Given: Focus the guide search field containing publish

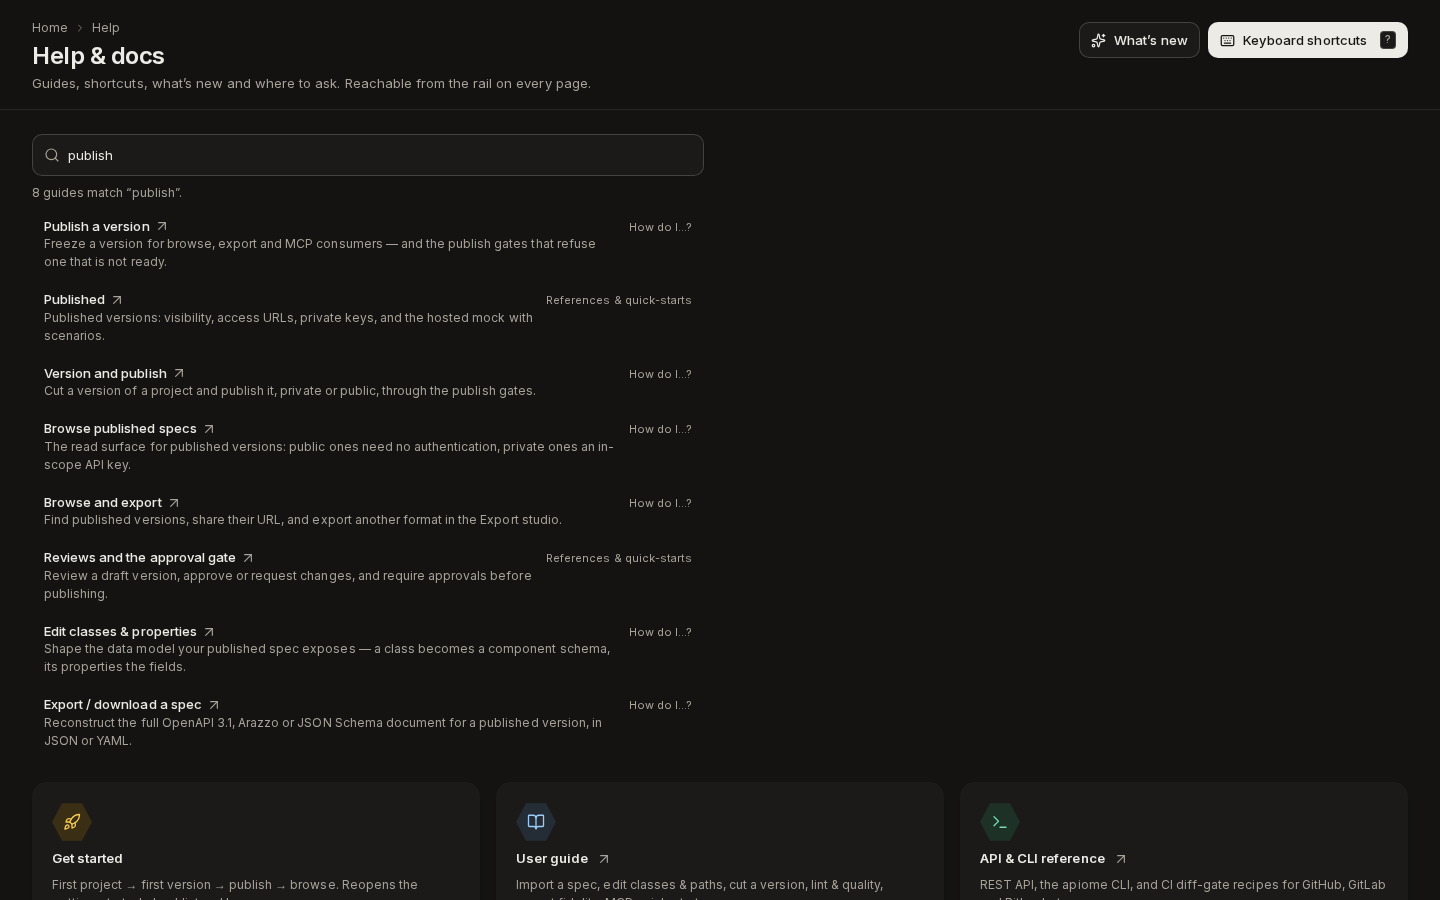Looking at the screenshot, I should [368, 155].
